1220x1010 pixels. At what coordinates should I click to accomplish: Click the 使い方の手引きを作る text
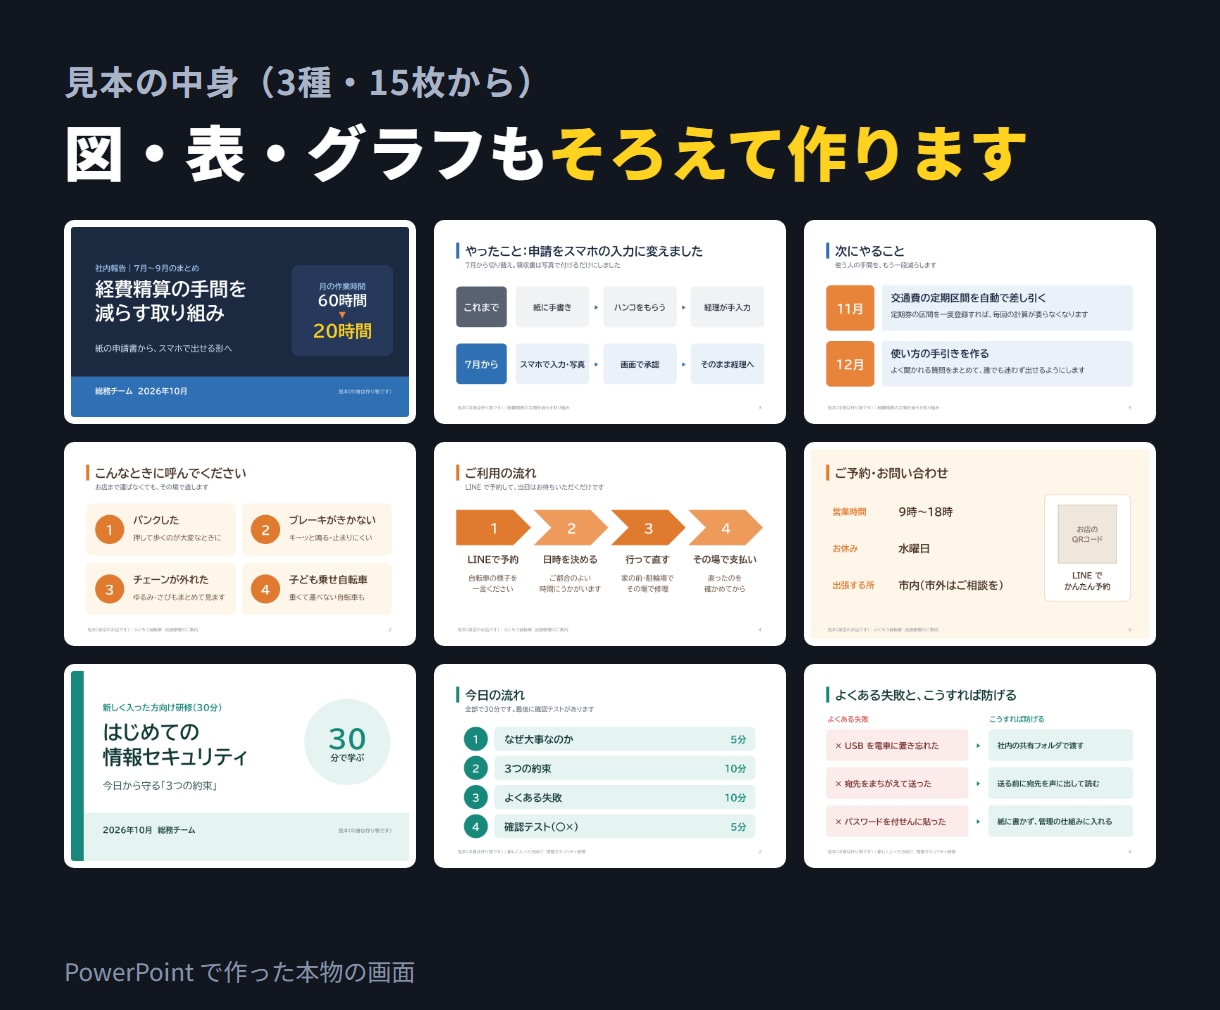click(x=940, y=354)
